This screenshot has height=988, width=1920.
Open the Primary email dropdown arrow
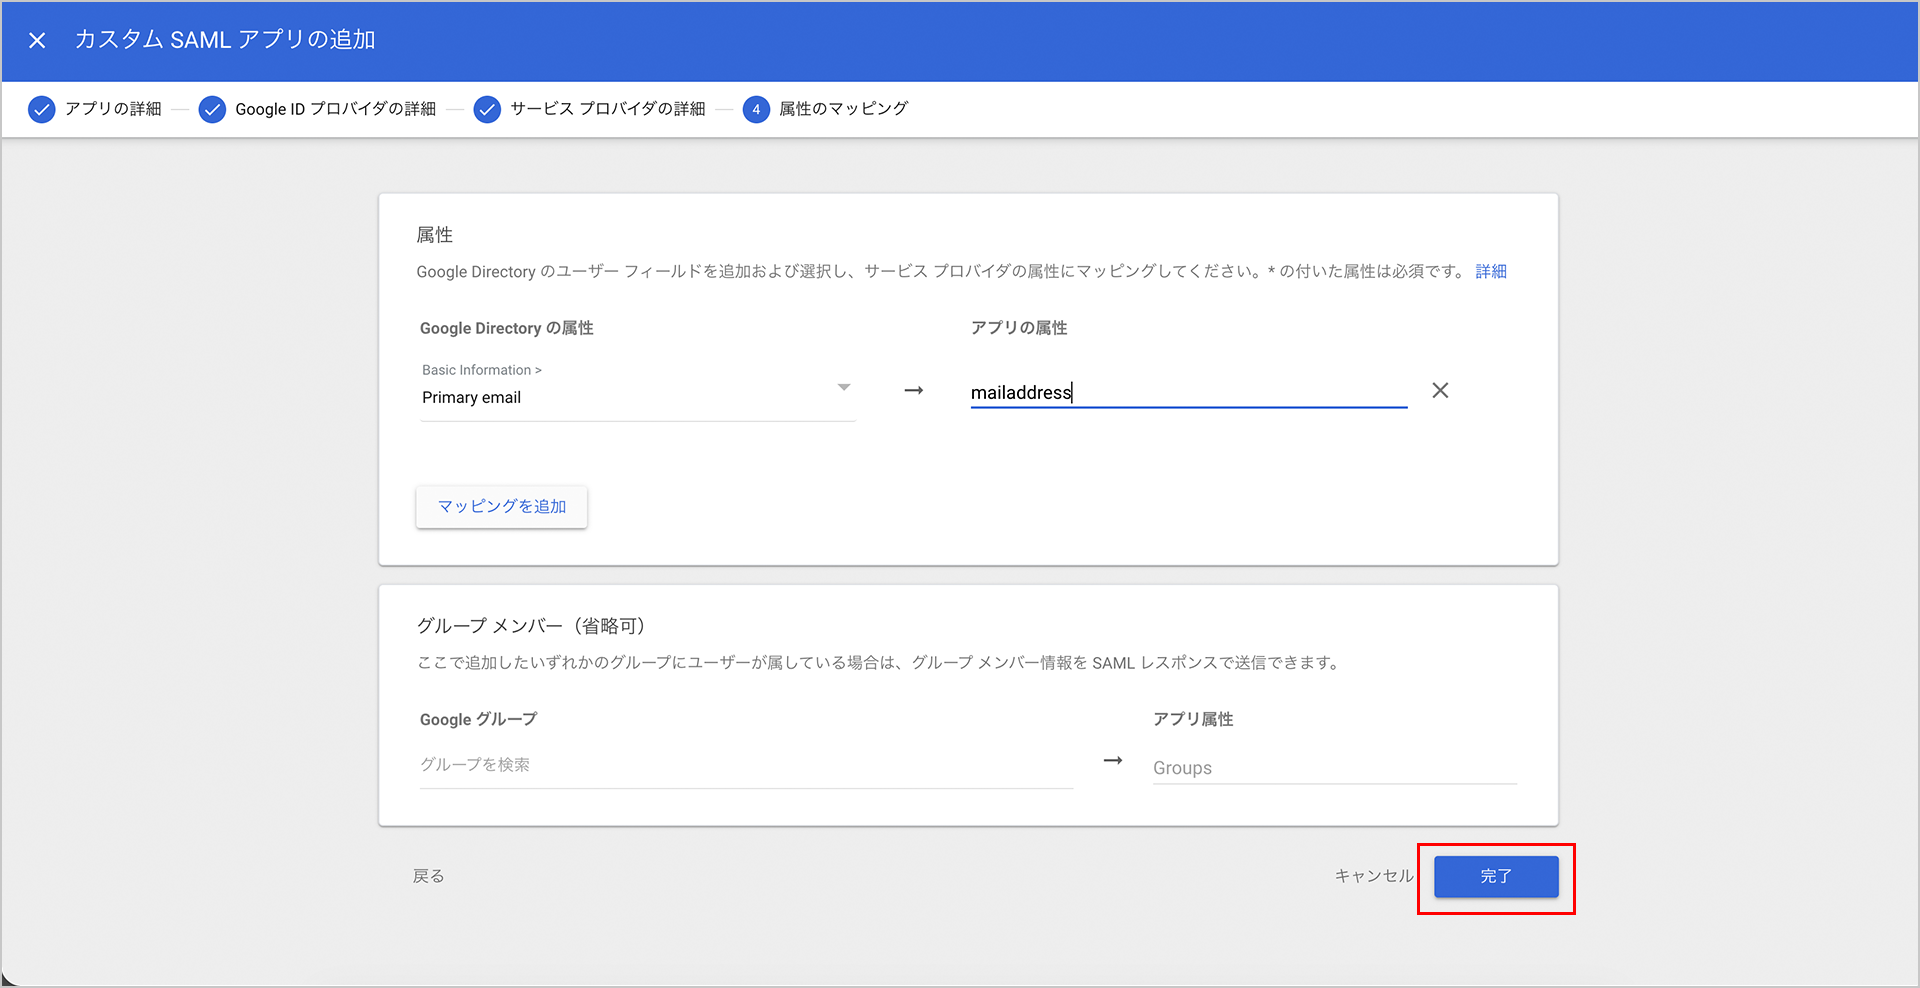[x=844, y=388]
